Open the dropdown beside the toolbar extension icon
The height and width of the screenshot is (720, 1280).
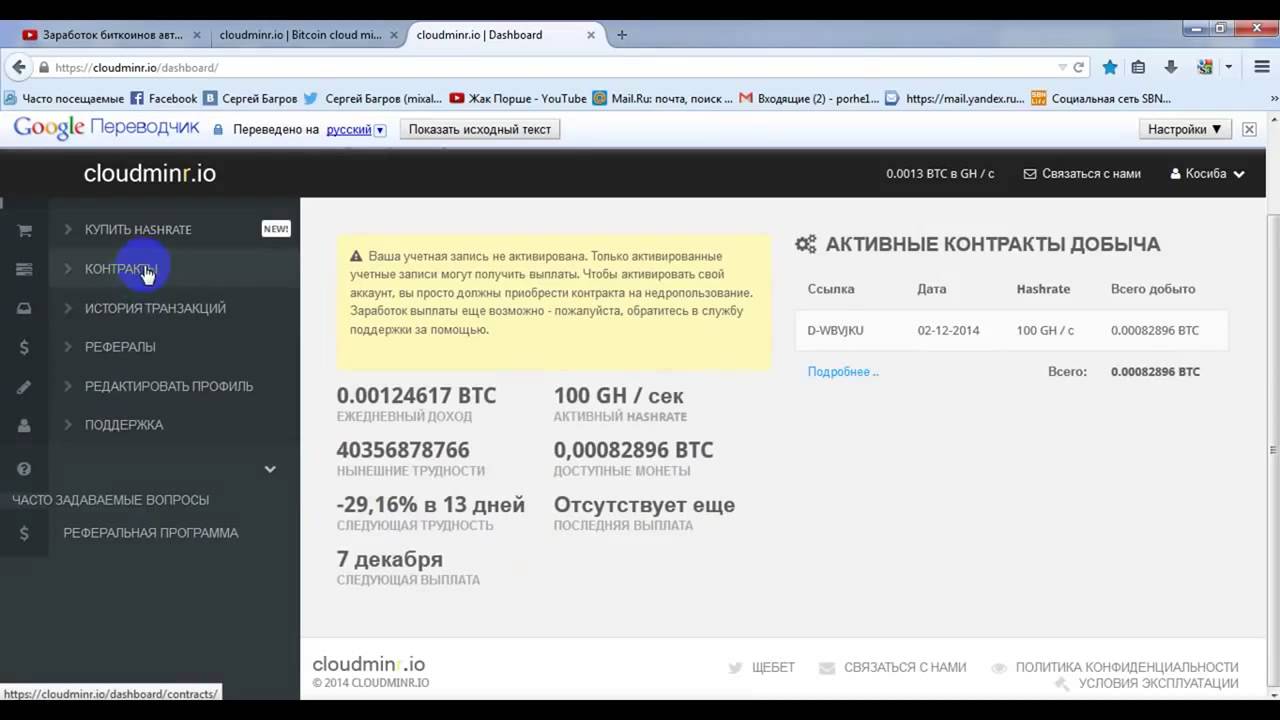[x=1228, y=67]
